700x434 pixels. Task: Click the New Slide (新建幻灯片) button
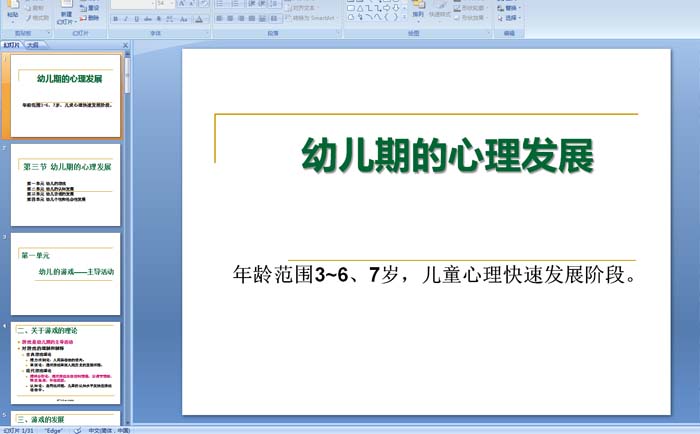[x=66, y=13]
